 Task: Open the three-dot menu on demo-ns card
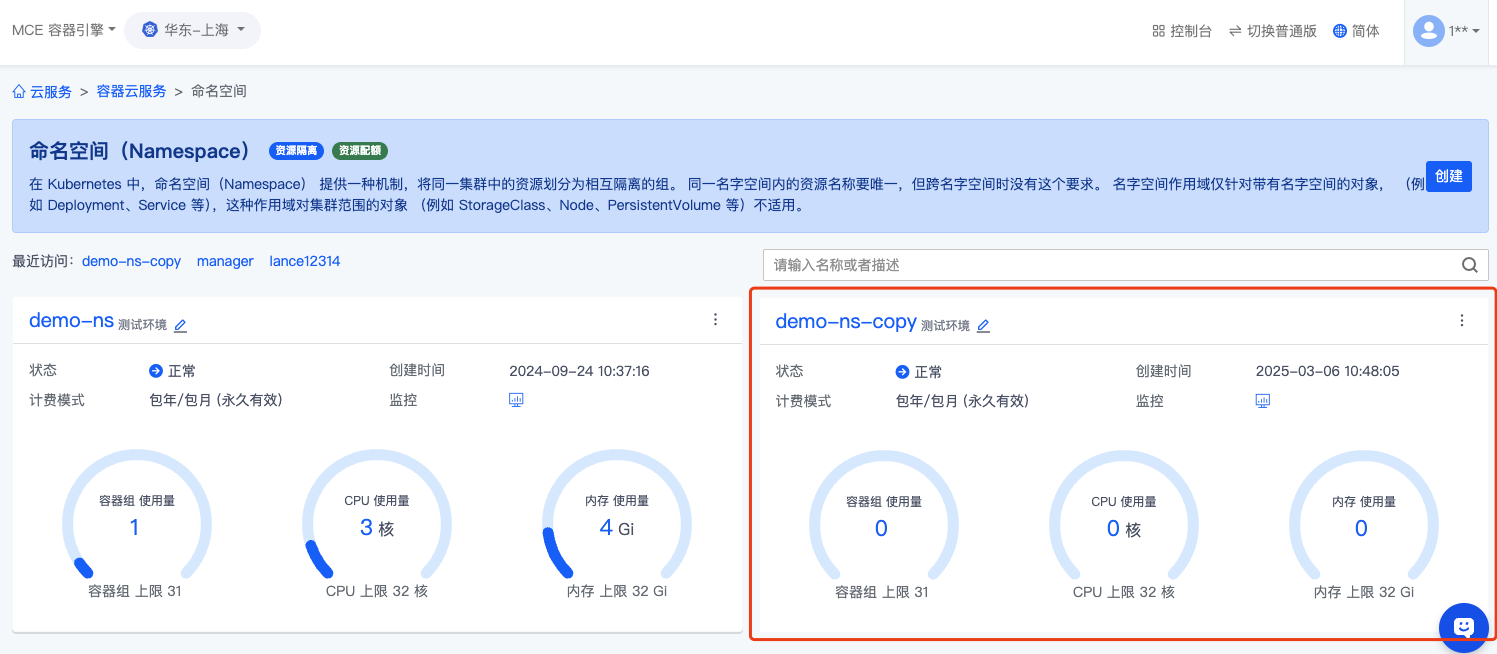[715, 320]
